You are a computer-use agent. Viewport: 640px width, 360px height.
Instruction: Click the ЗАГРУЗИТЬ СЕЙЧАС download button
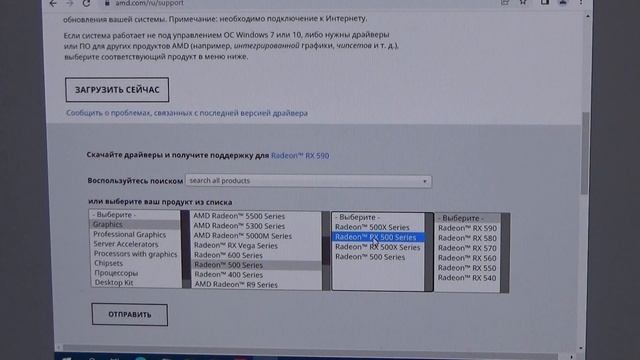(117, 90)
